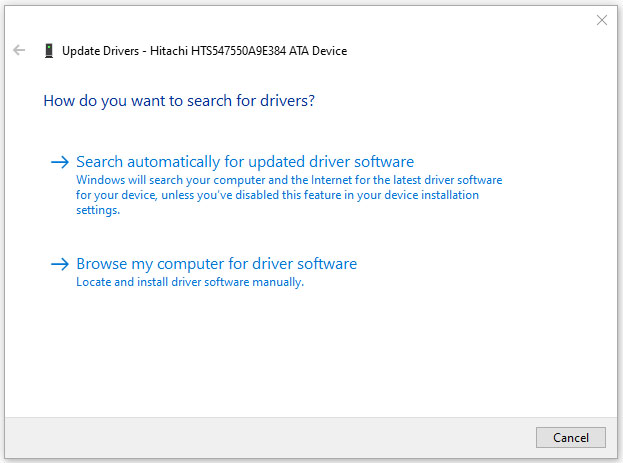Click the word 'settings.' ending the description
Screen dimensions: 623x463
pos(98,210)
